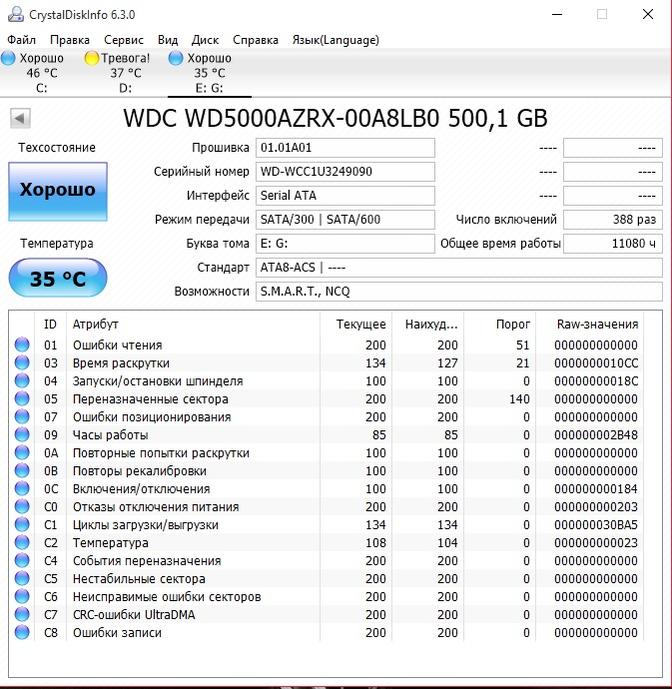Click status orb of Ошибки записи row
This screenshot has height=689, width=672.
coord(22,632)
